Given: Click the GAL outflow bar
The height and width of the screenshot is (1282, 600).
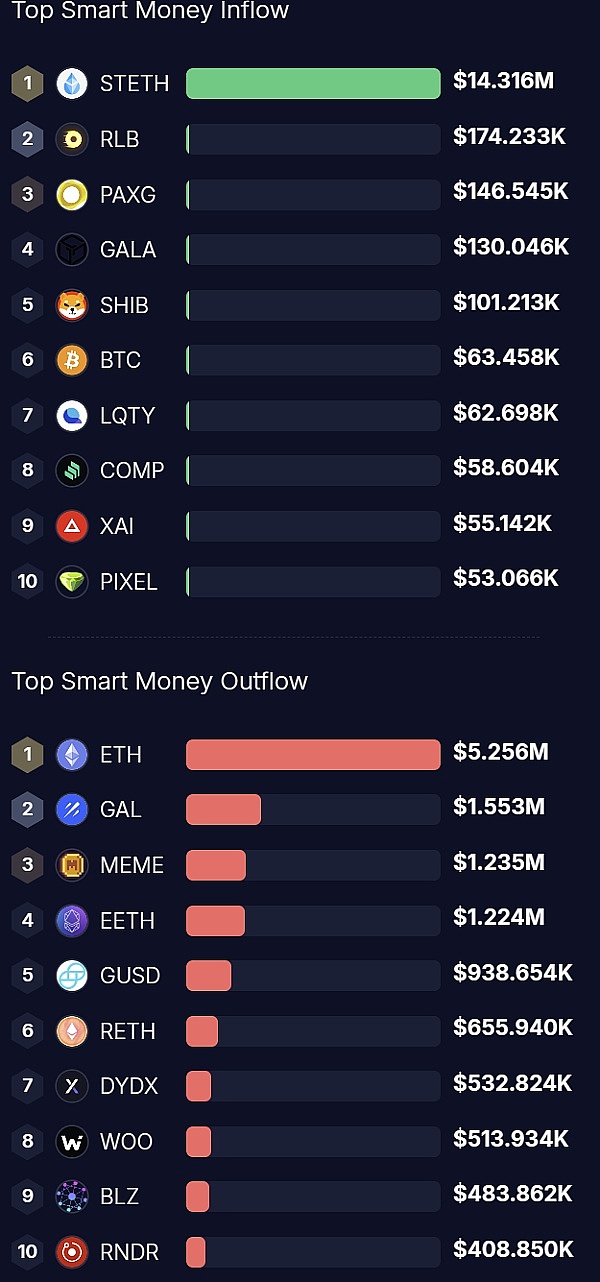Looking at the screenshot, I should [x=224, y=810].
